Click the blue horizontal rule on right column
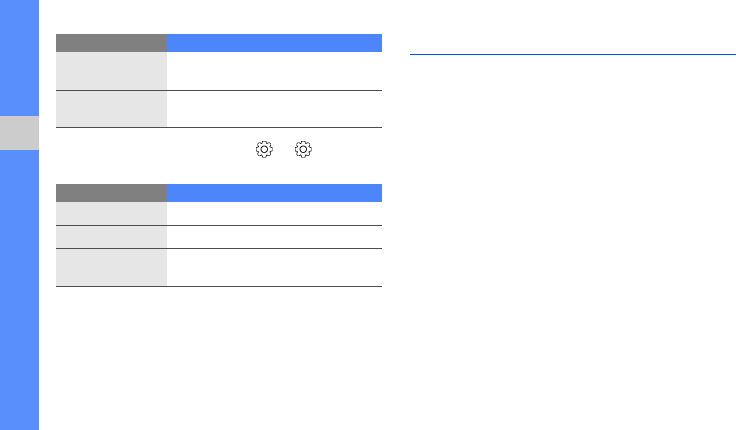This screenshot has height=430, width=736. (572, 55)
